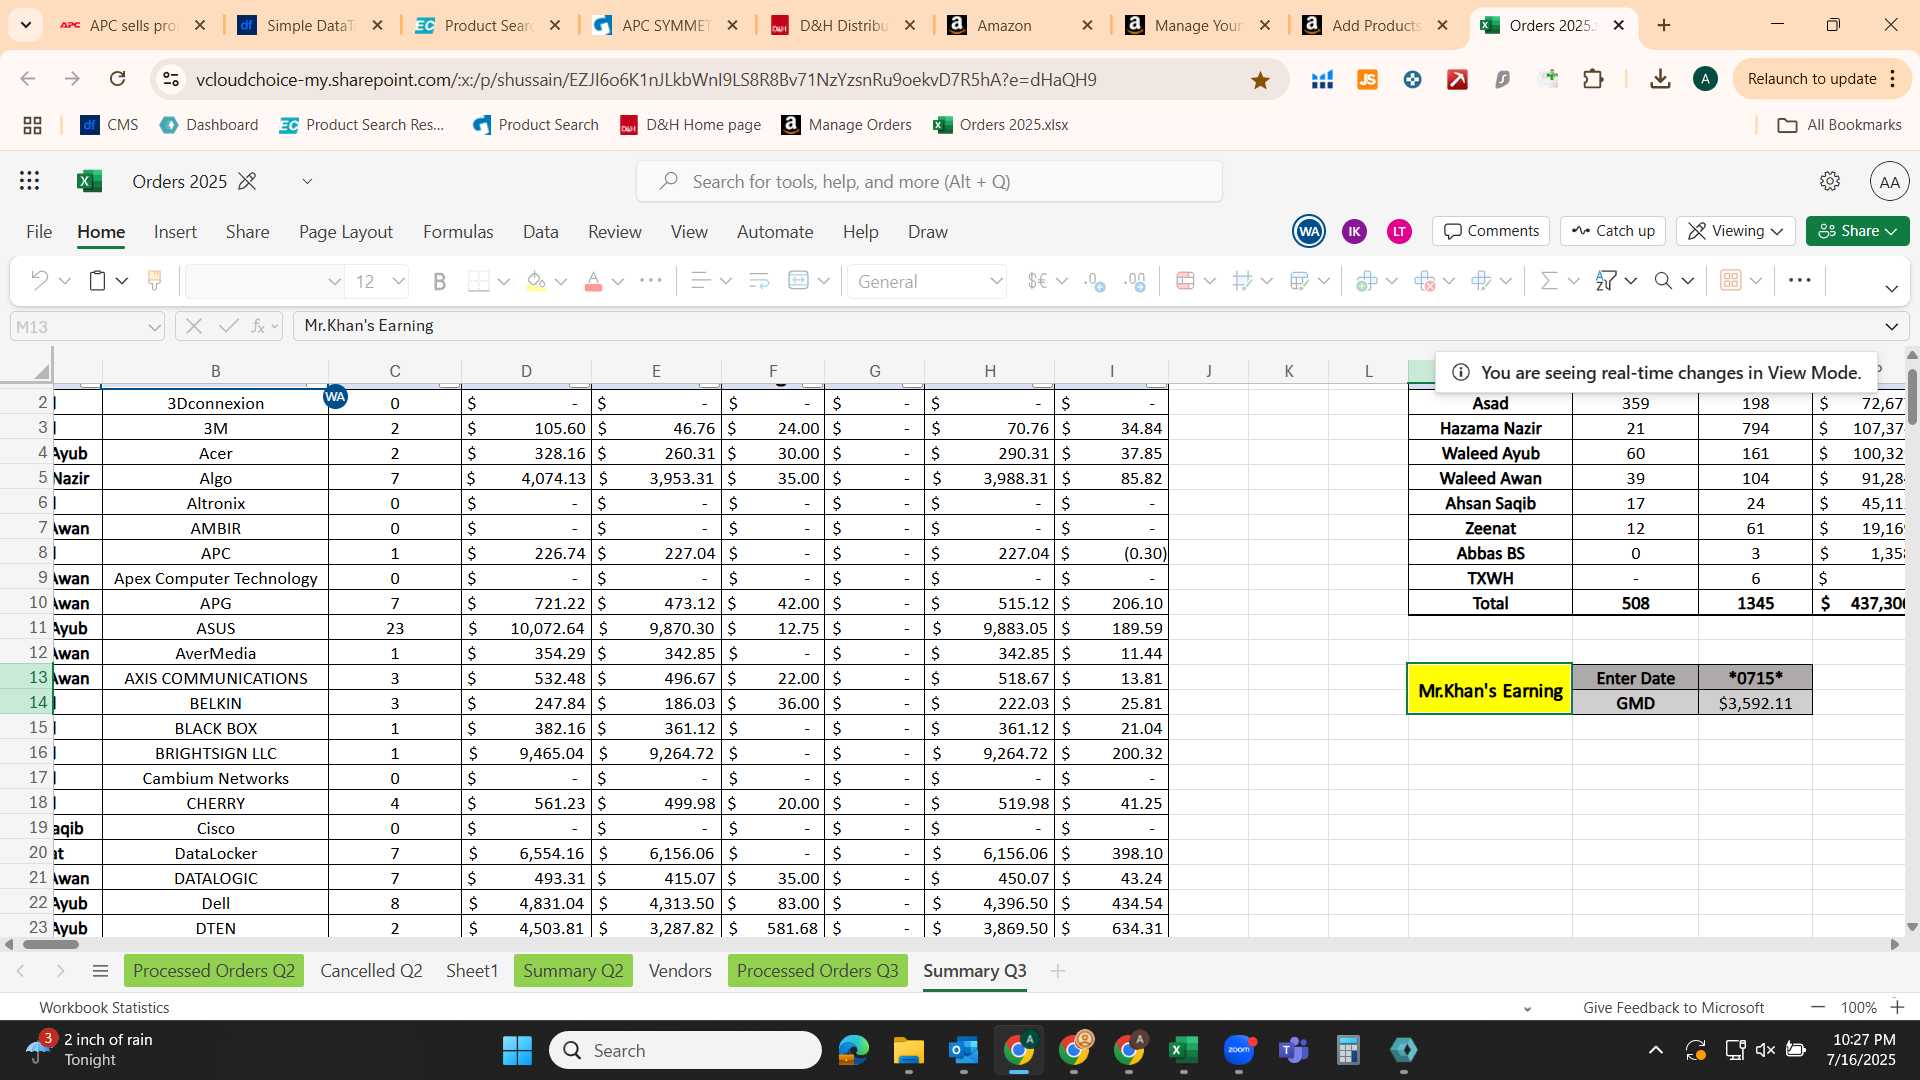Switch to Summary Q2 sheet tab
The height and width of the screenshot is (1080, 1920).
(573, 971)
